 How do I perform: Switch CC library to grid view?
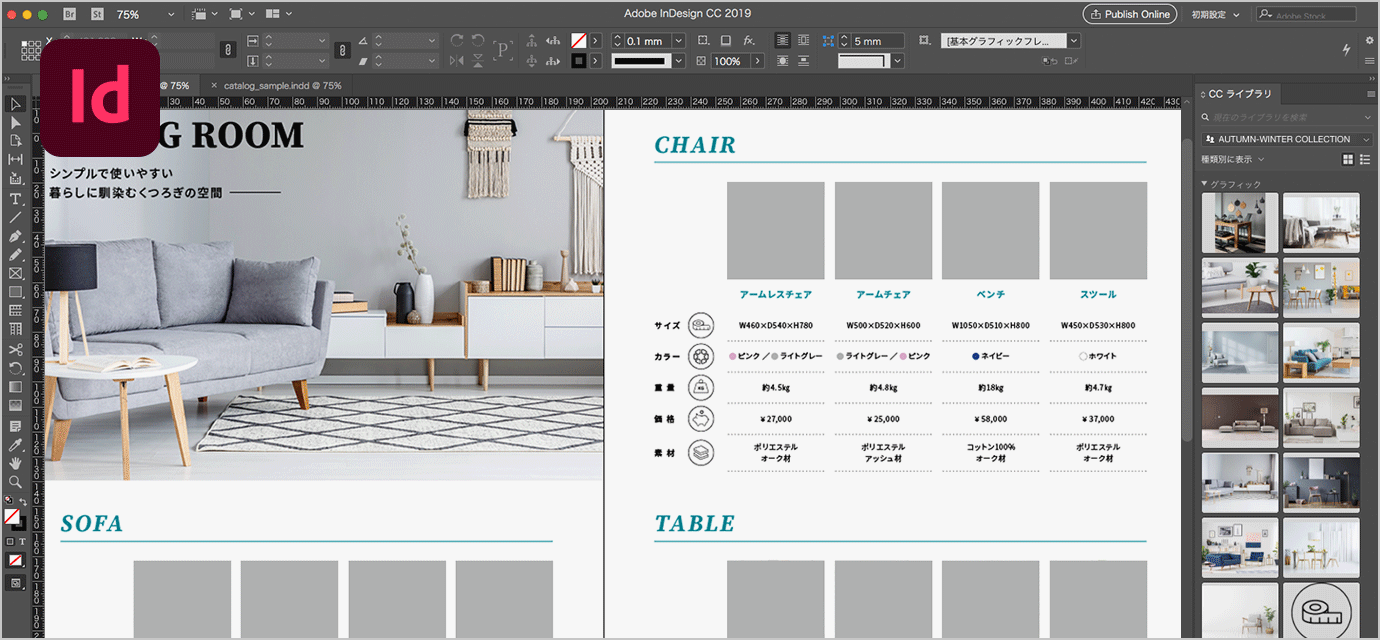pyautogui.click(x=1347, y=160)
